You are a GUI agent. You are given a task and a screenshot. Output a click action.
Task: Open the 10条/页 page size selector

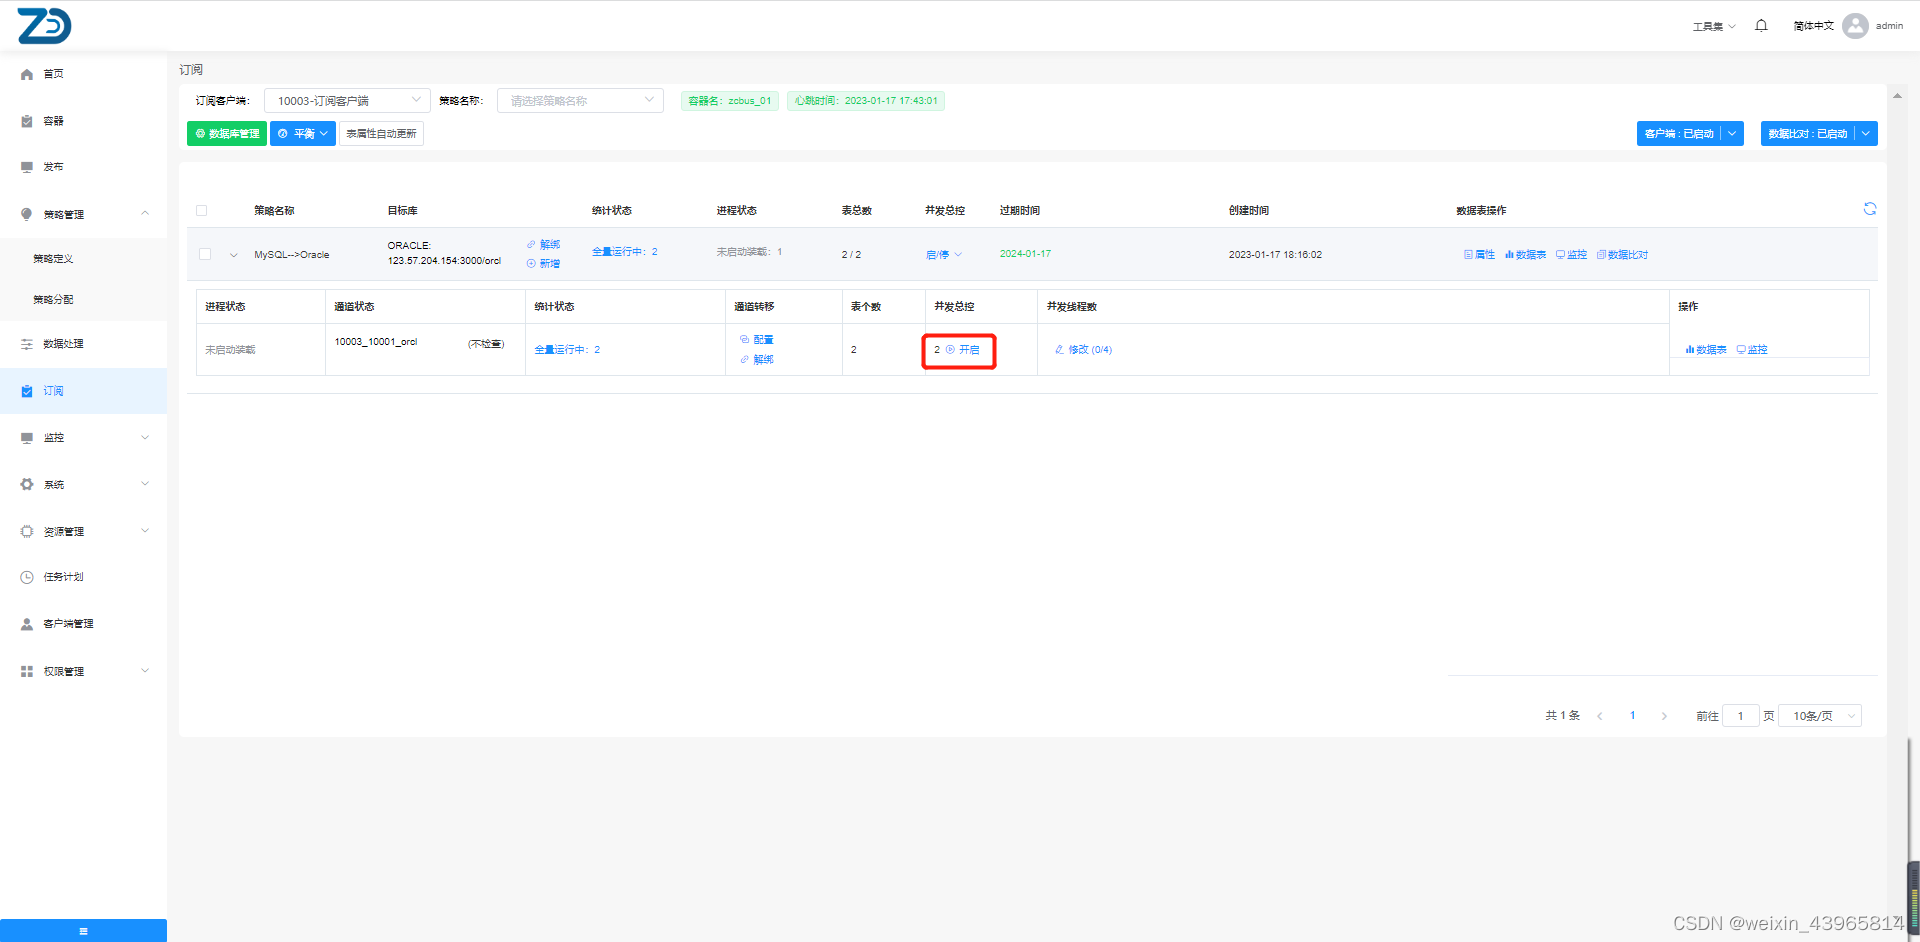pos(1820,716)
